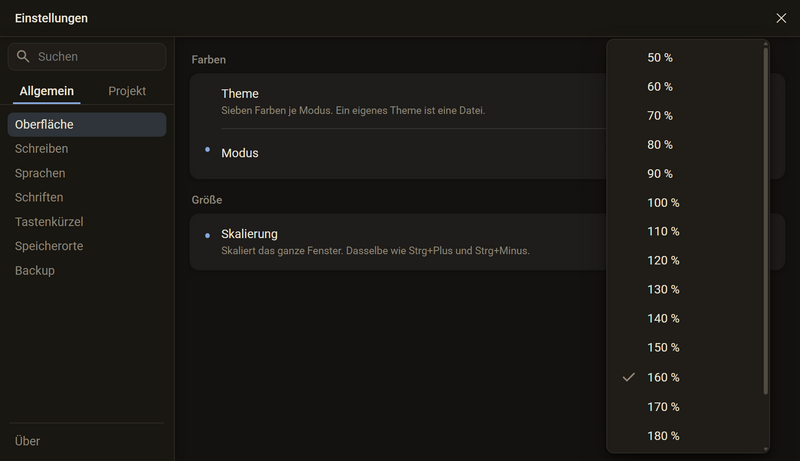
Task: Close the Einstellungen dialog
Action: pyautogui.click(x=781, y=18)
